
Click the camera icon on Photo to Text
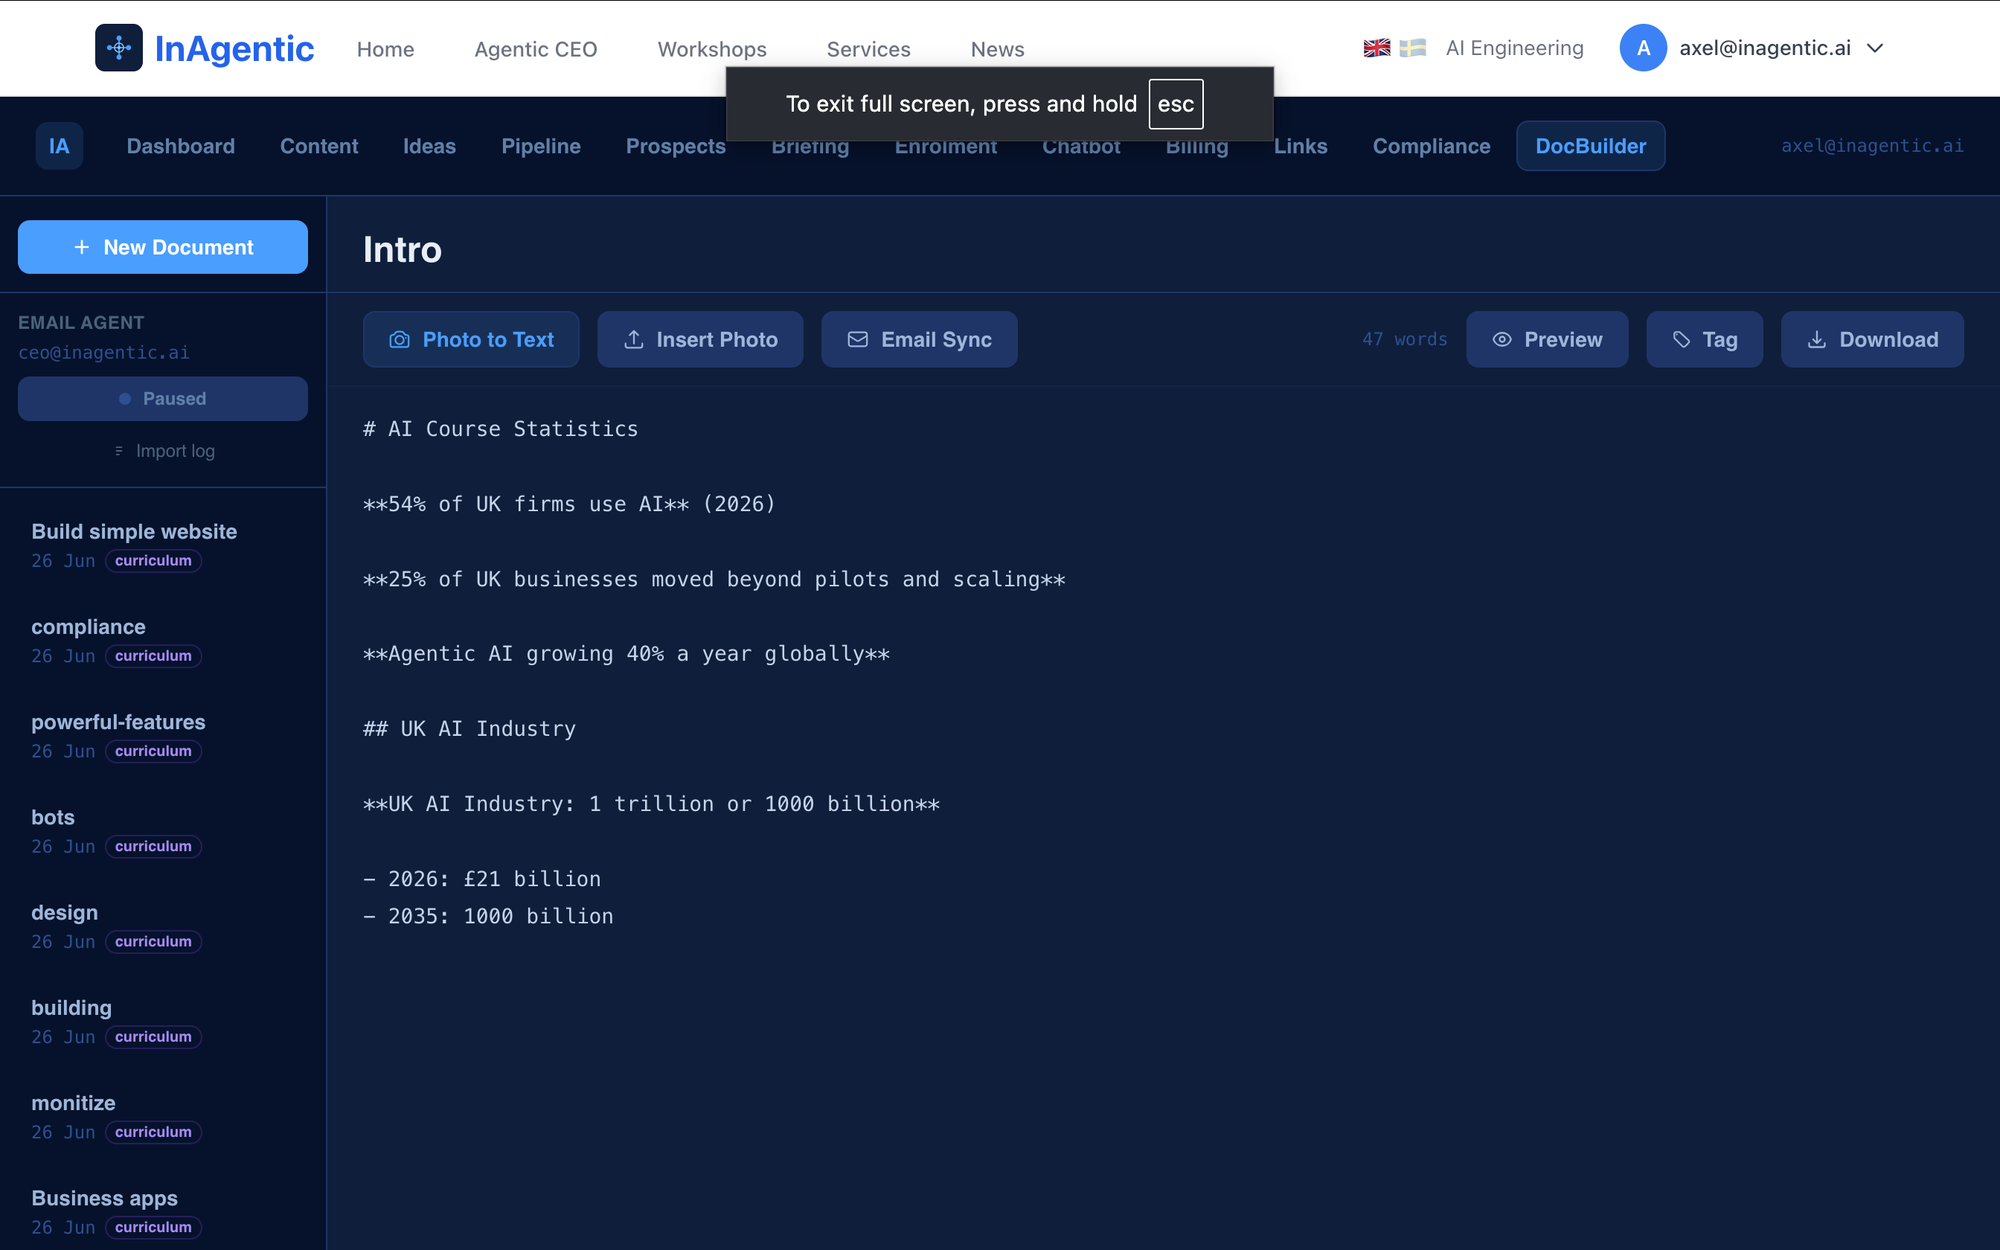399,340
